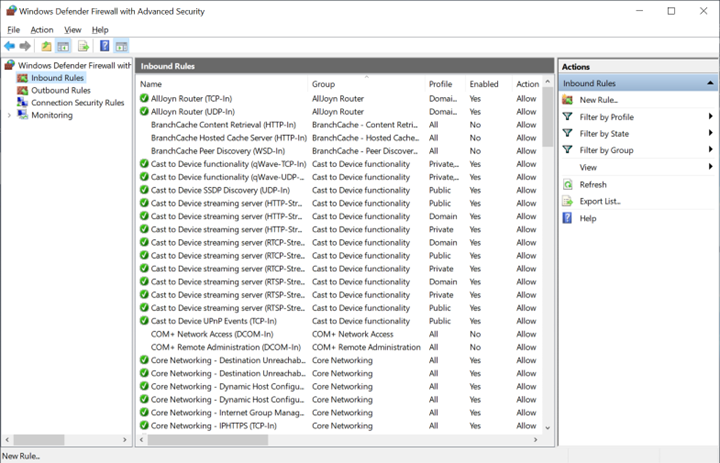The width and height of the screenshot is (720, 463).
Task: Sort rules by Action column header
Action: tap(527, 84)
